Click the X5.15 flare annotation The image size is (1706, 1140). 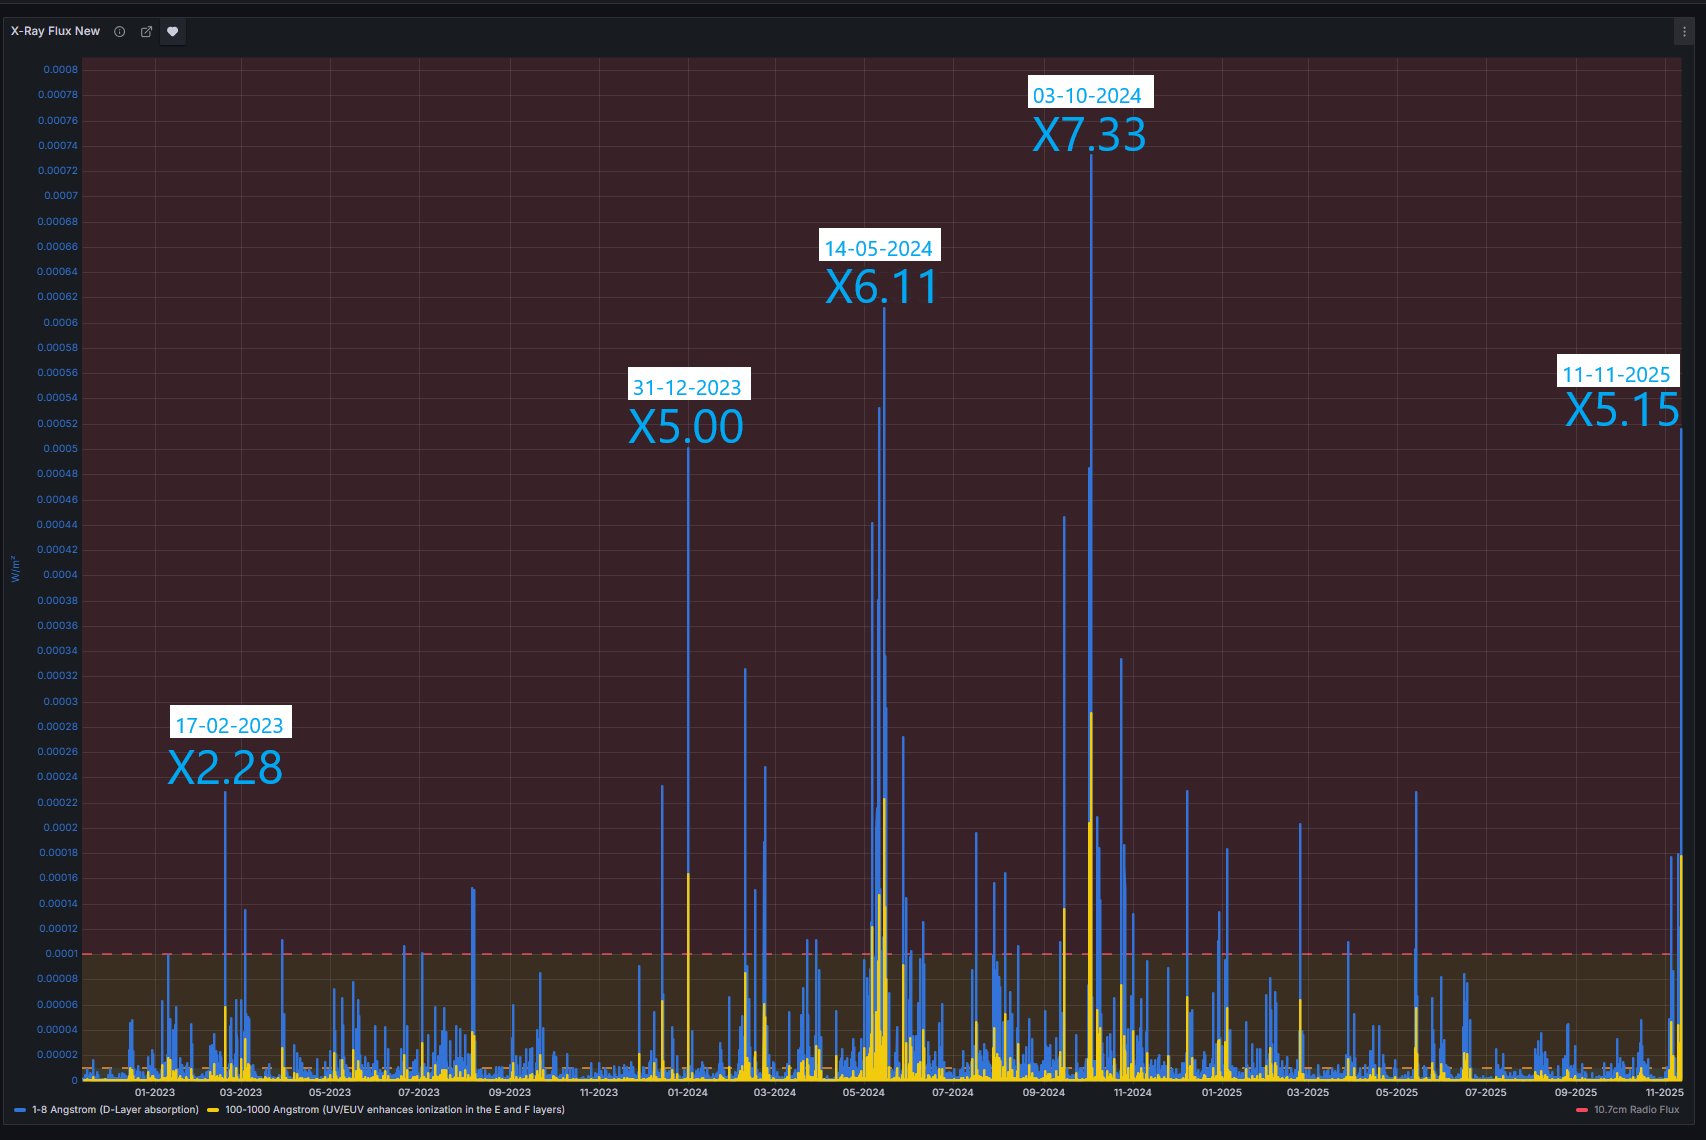[1622, 411]
